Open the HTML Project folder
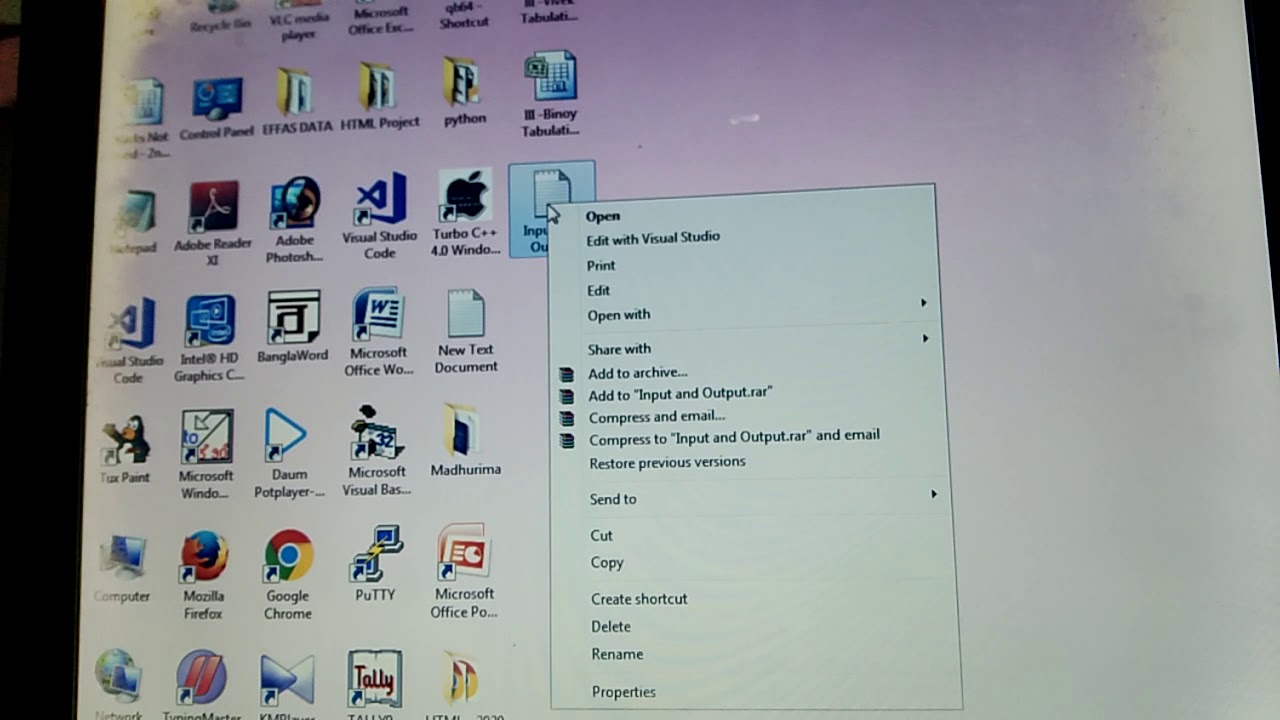Image resolution: width=1280 pixels, height=720 pixels. tap(379, 98)
